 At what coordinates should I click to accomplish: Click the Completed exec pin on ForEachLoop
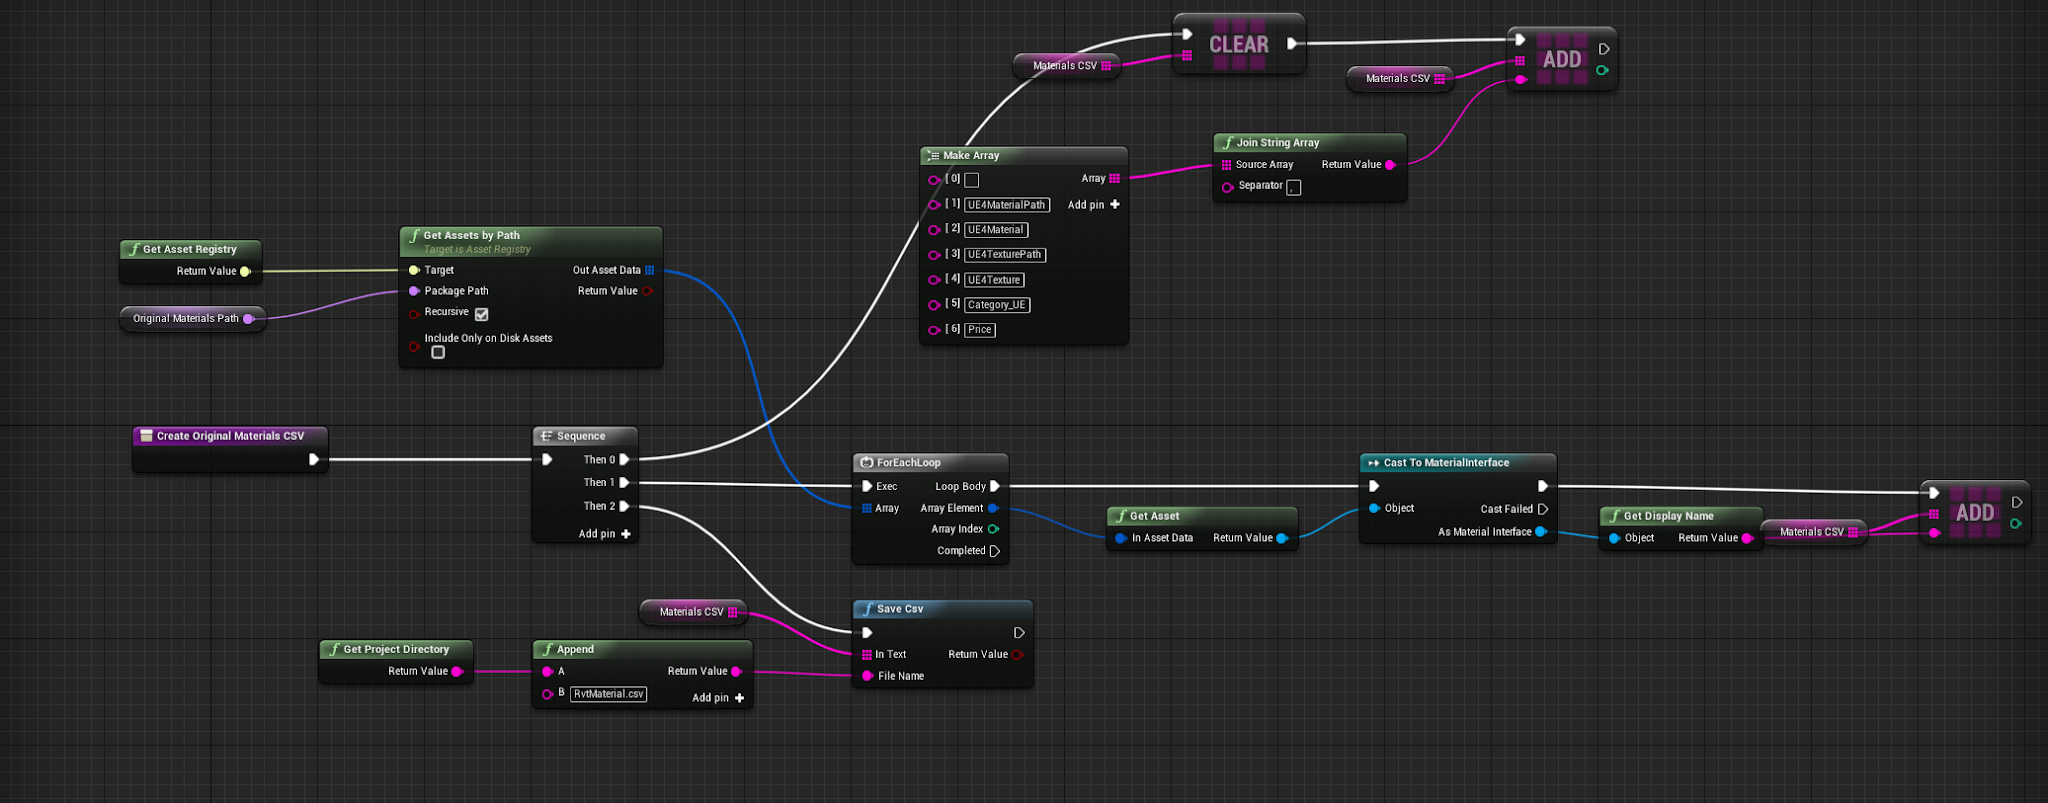(x=995, y=551)
